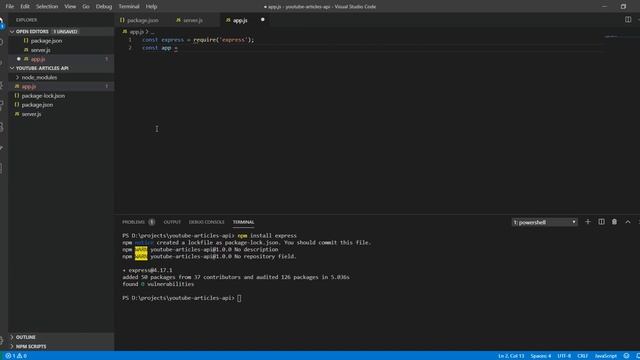Click the terminal prompt input line

tap(239, 298)
